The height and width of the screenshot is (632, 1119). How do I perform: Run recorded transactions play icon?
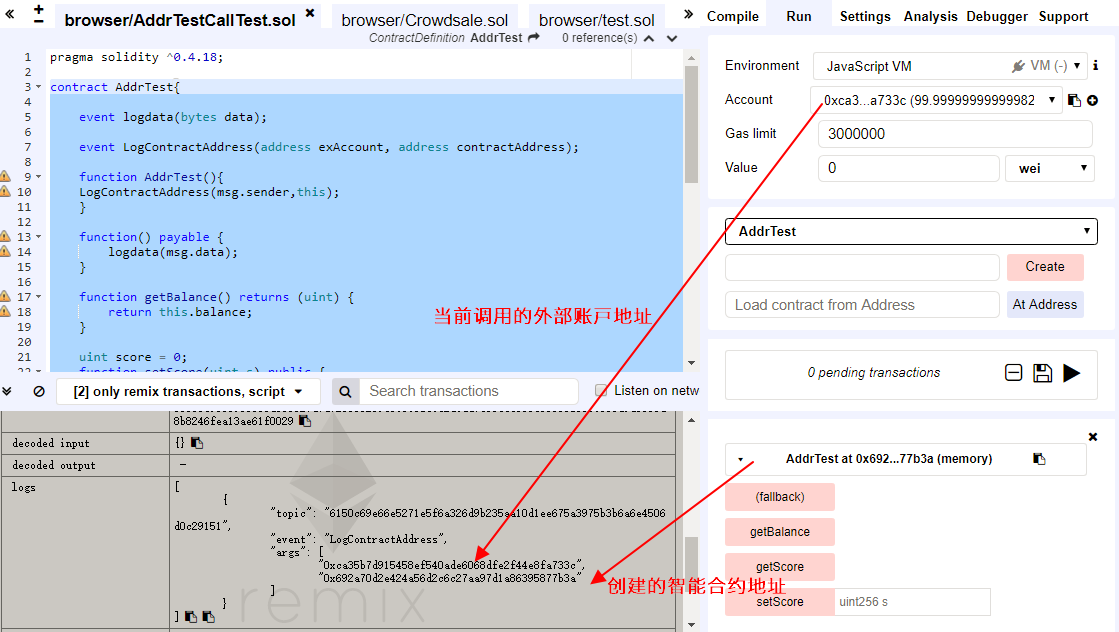[1071, 372]
